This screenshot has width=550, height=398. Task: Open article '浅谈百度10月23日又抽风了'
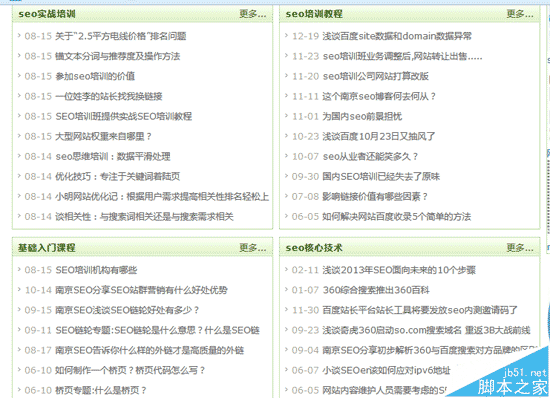coord(379,136)
